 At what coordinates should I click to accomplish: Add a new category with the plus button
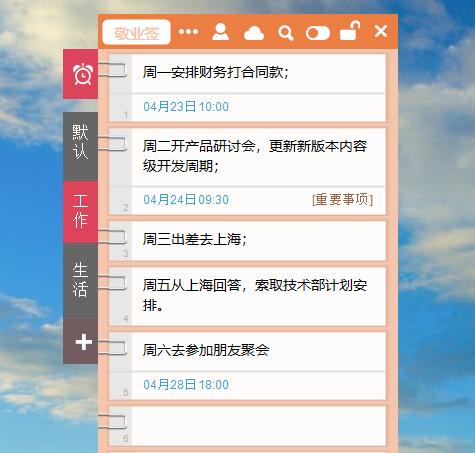[80, 341]
